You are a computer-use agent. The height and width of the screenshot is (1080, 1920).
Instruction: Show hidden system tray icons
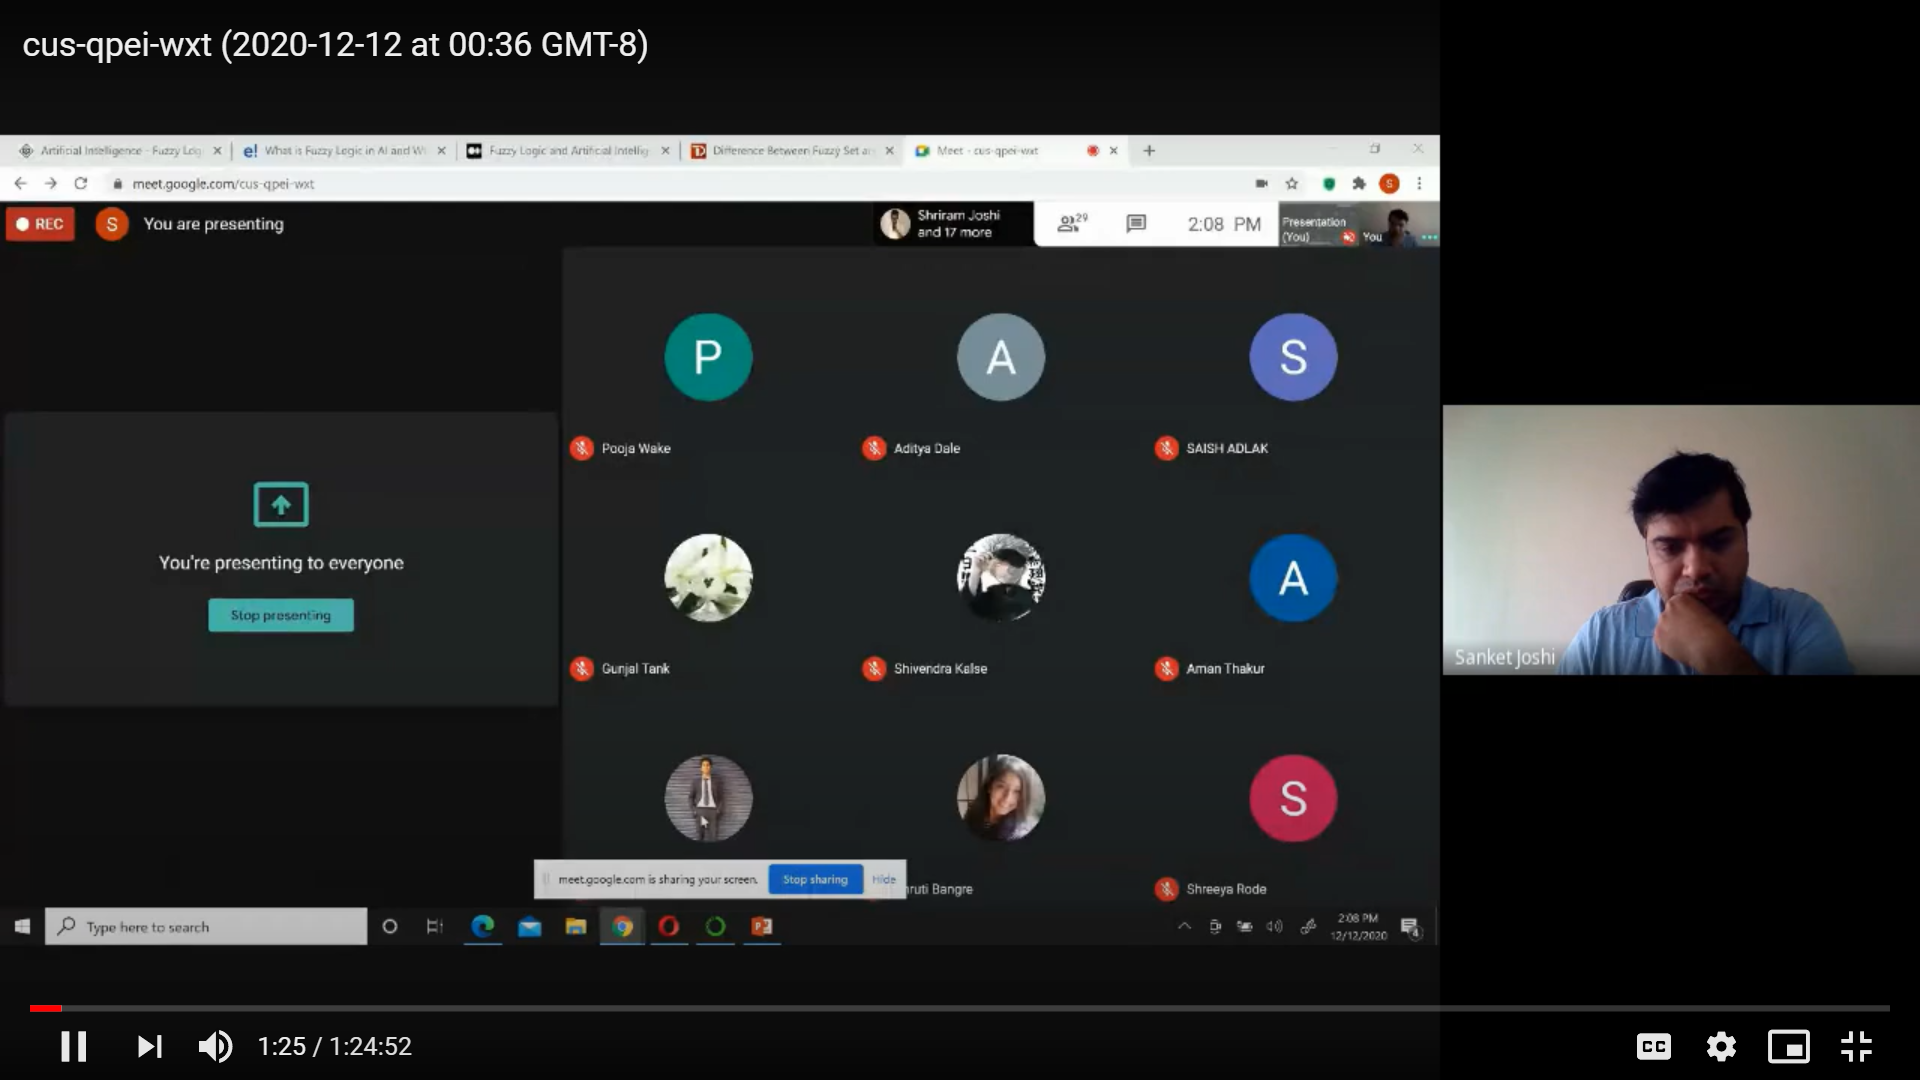(1184, 926)
